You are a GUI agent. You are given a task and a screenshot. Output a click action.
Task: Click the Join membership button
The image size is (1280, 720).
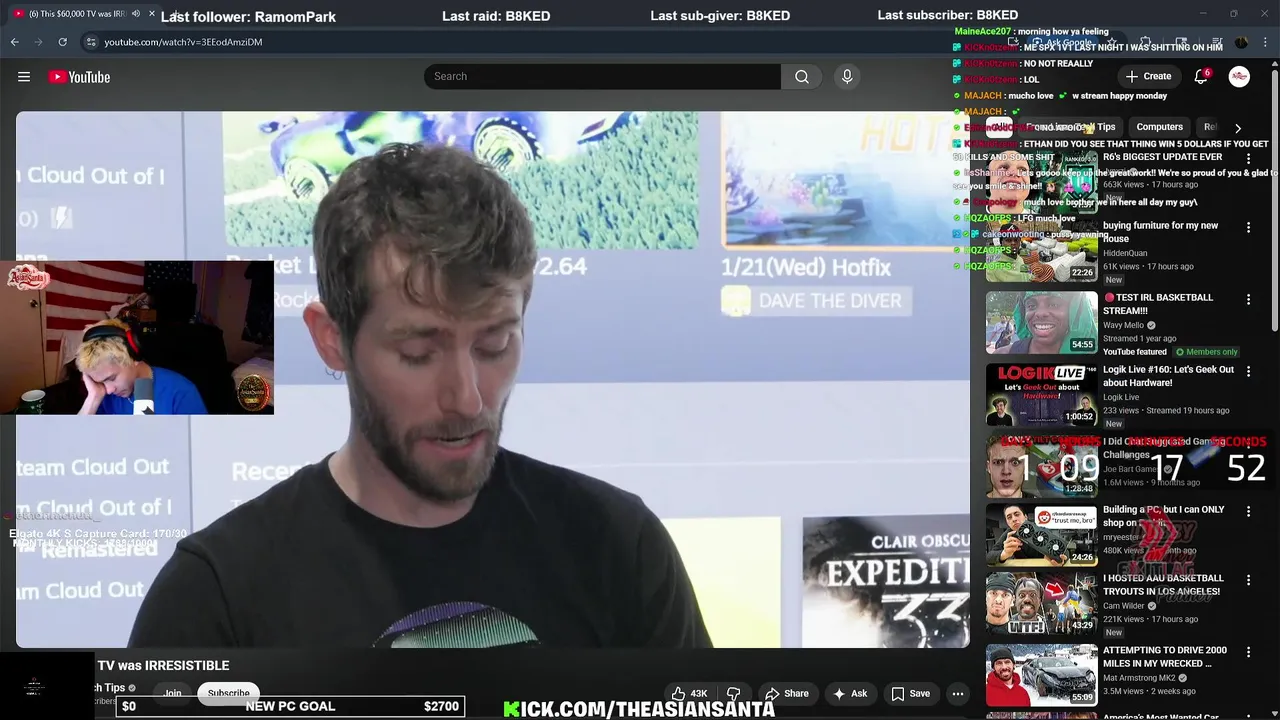click(x=173, y=693)
